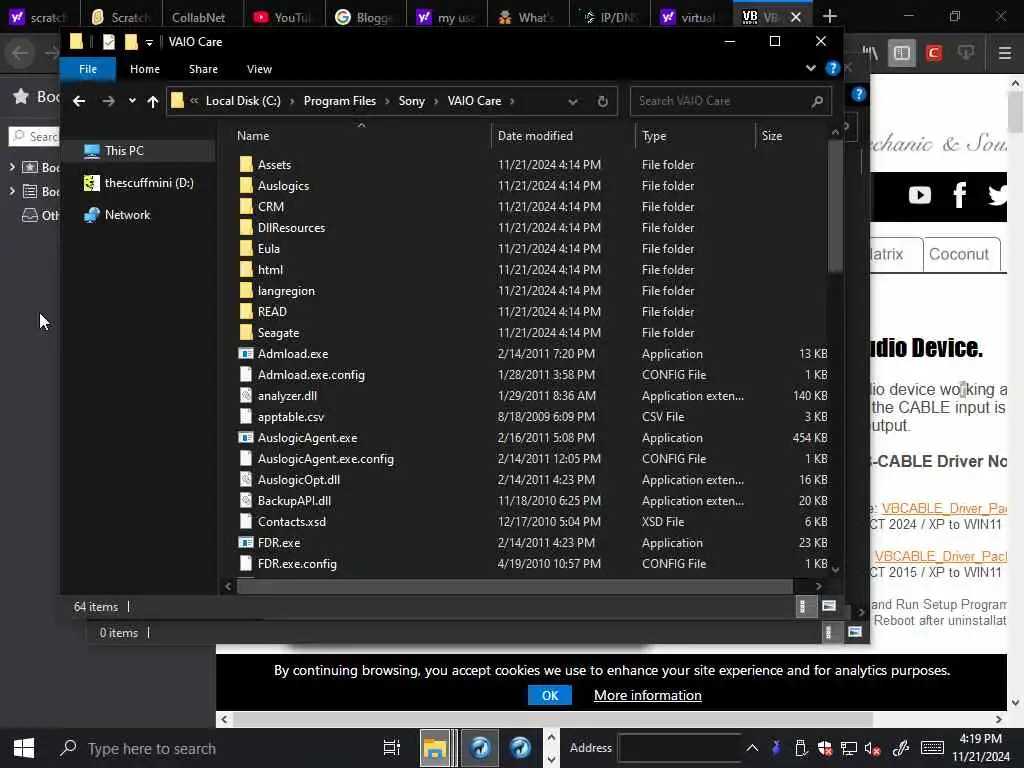Switch to details view in status bar
Image resolution: width=1024 pixels, height=768 pixels.
pyautogui.click(x=803, y=607)
